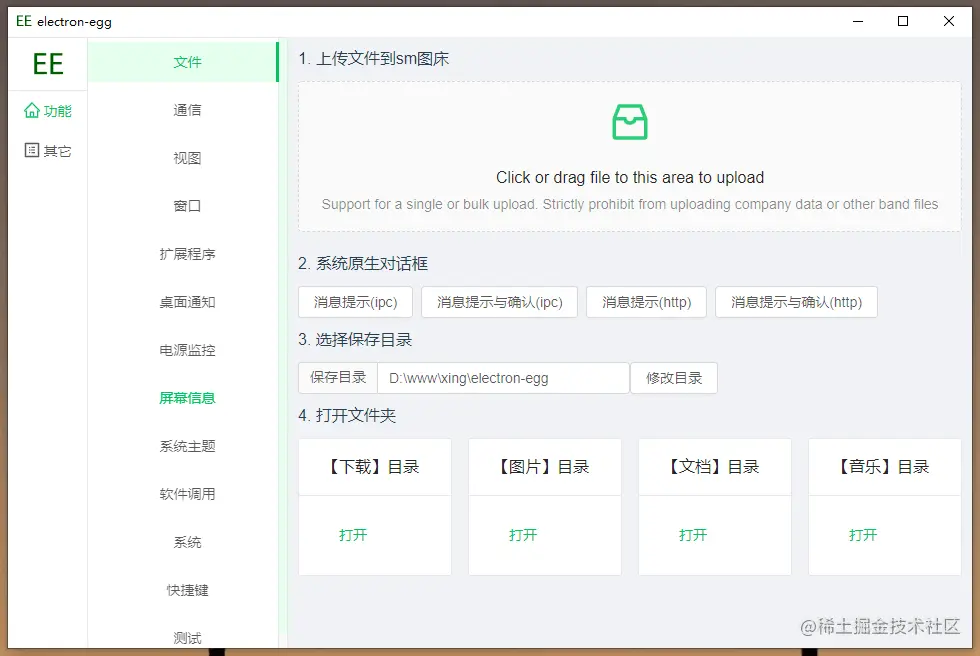
Task: Click the 消息提示与确认(http) button
Action: coord(796,302)
